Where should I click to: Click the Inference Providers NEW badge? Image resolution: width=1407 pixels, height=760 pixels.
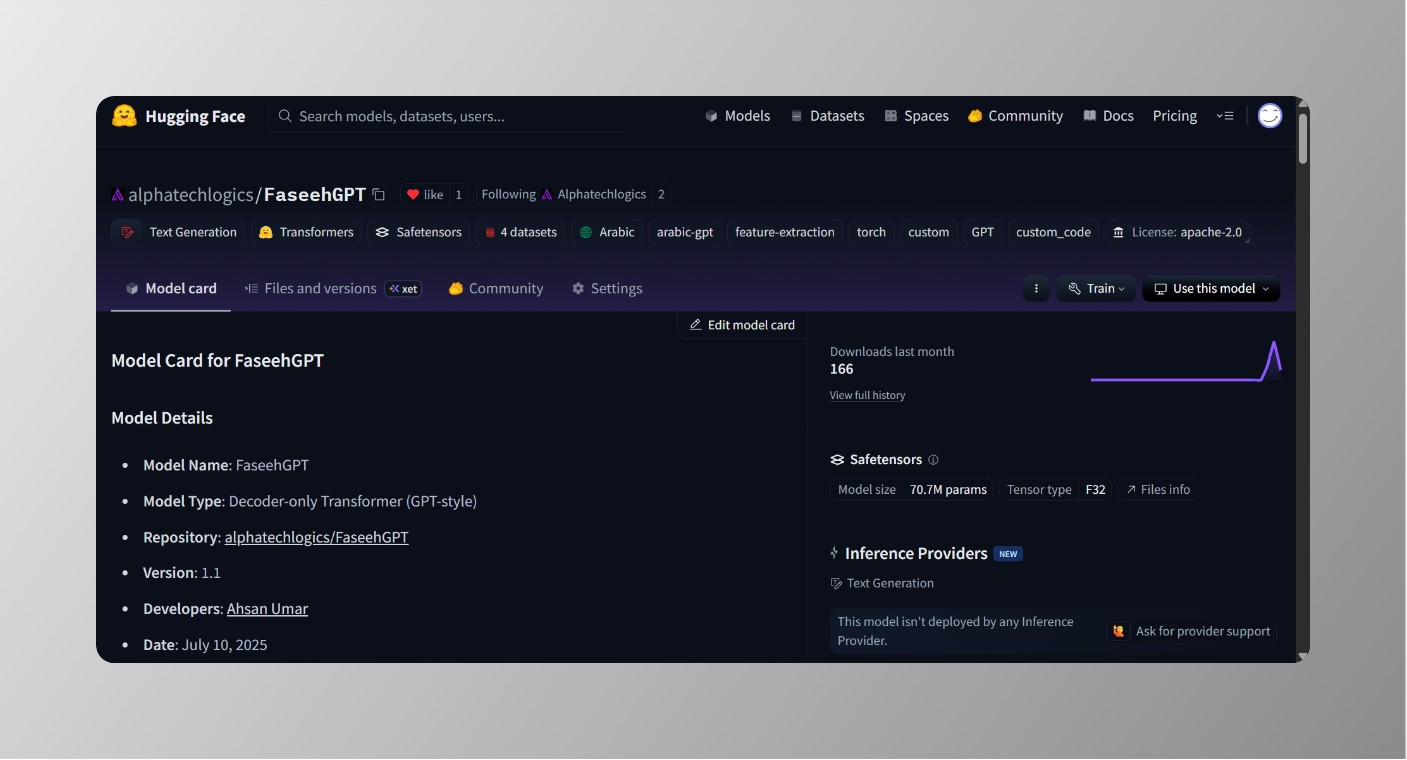click(x=1008, y=554)
